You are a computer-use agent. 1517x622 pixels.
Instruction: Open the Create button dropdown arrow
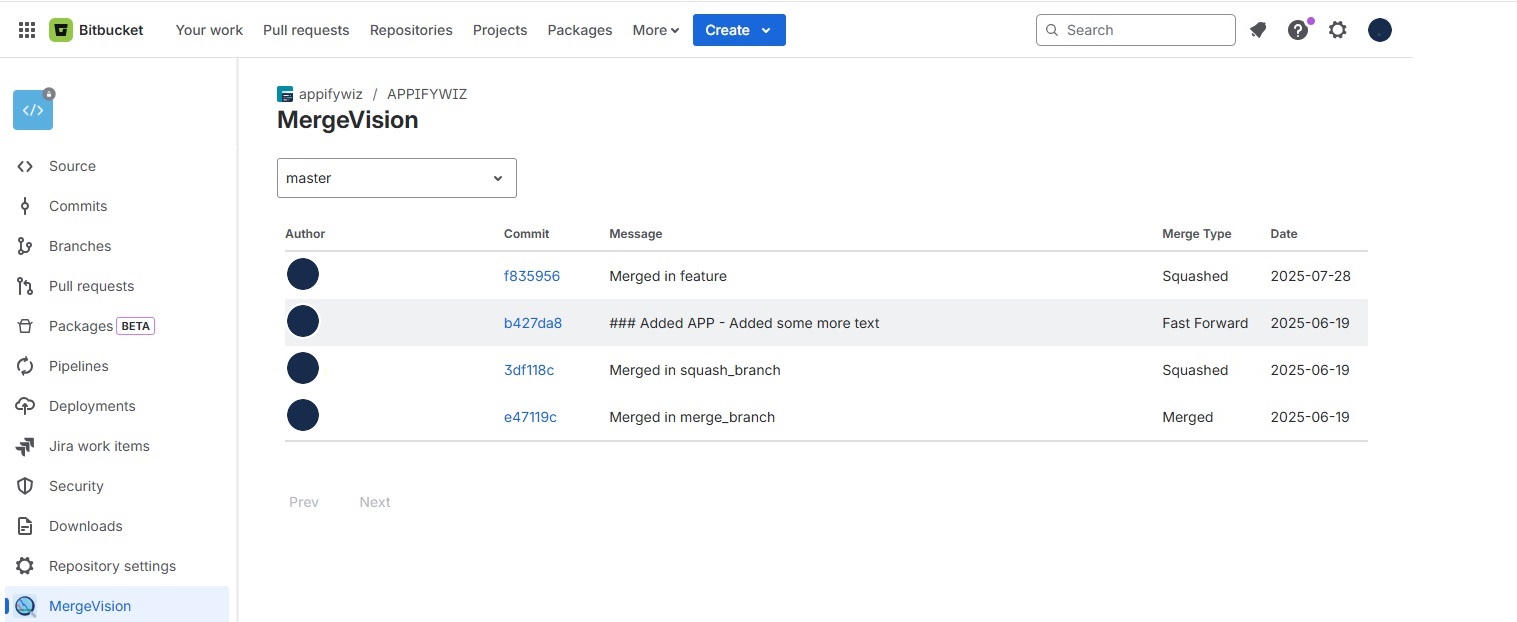click(x=766, y=30)
